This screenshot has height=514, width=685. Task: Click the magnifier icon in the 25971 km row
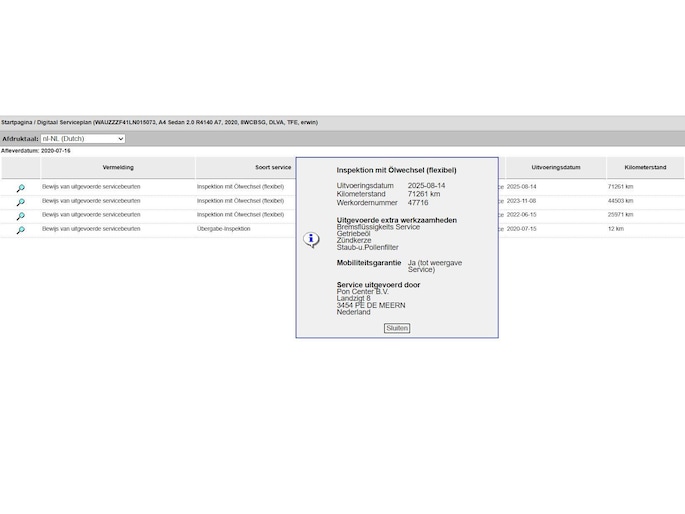click(20, 215)
